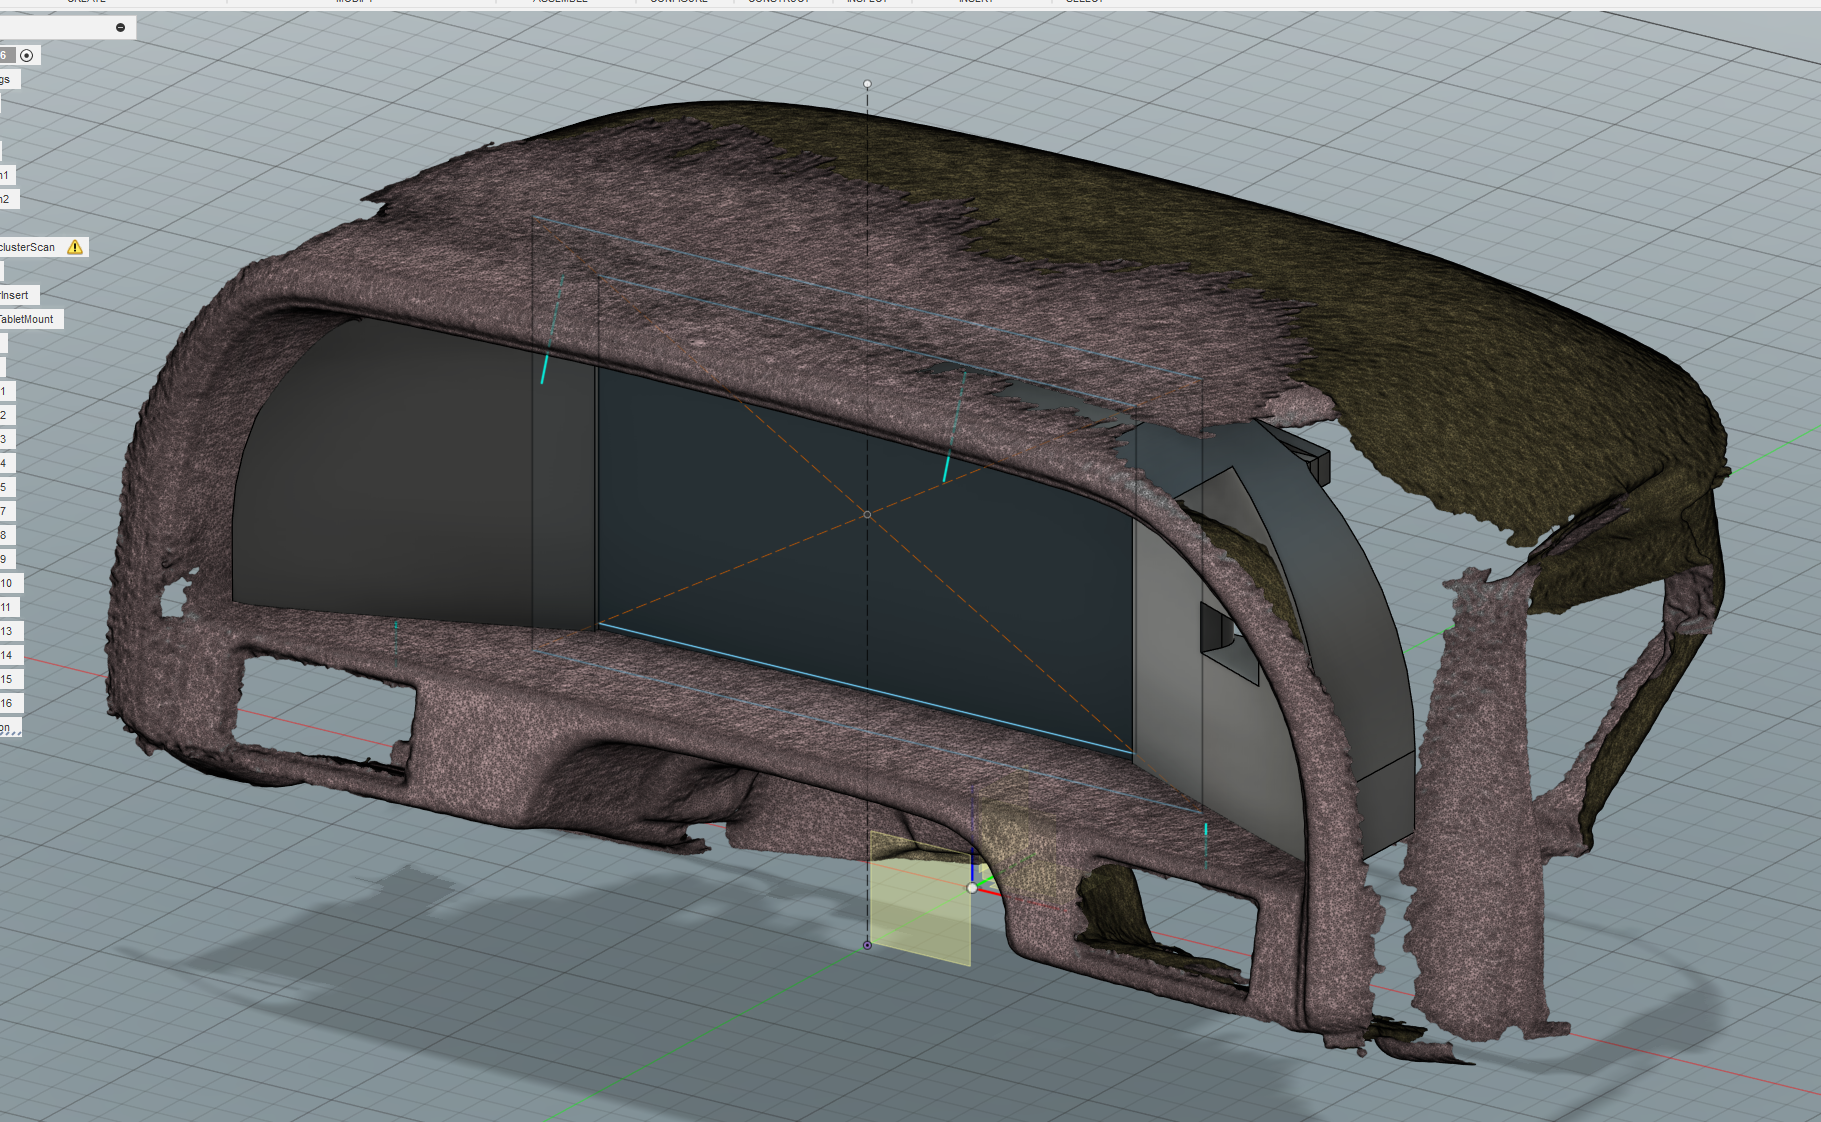Activate component using the radio button
Screen dimensions: 1821x1122
[x=27, y=56]
